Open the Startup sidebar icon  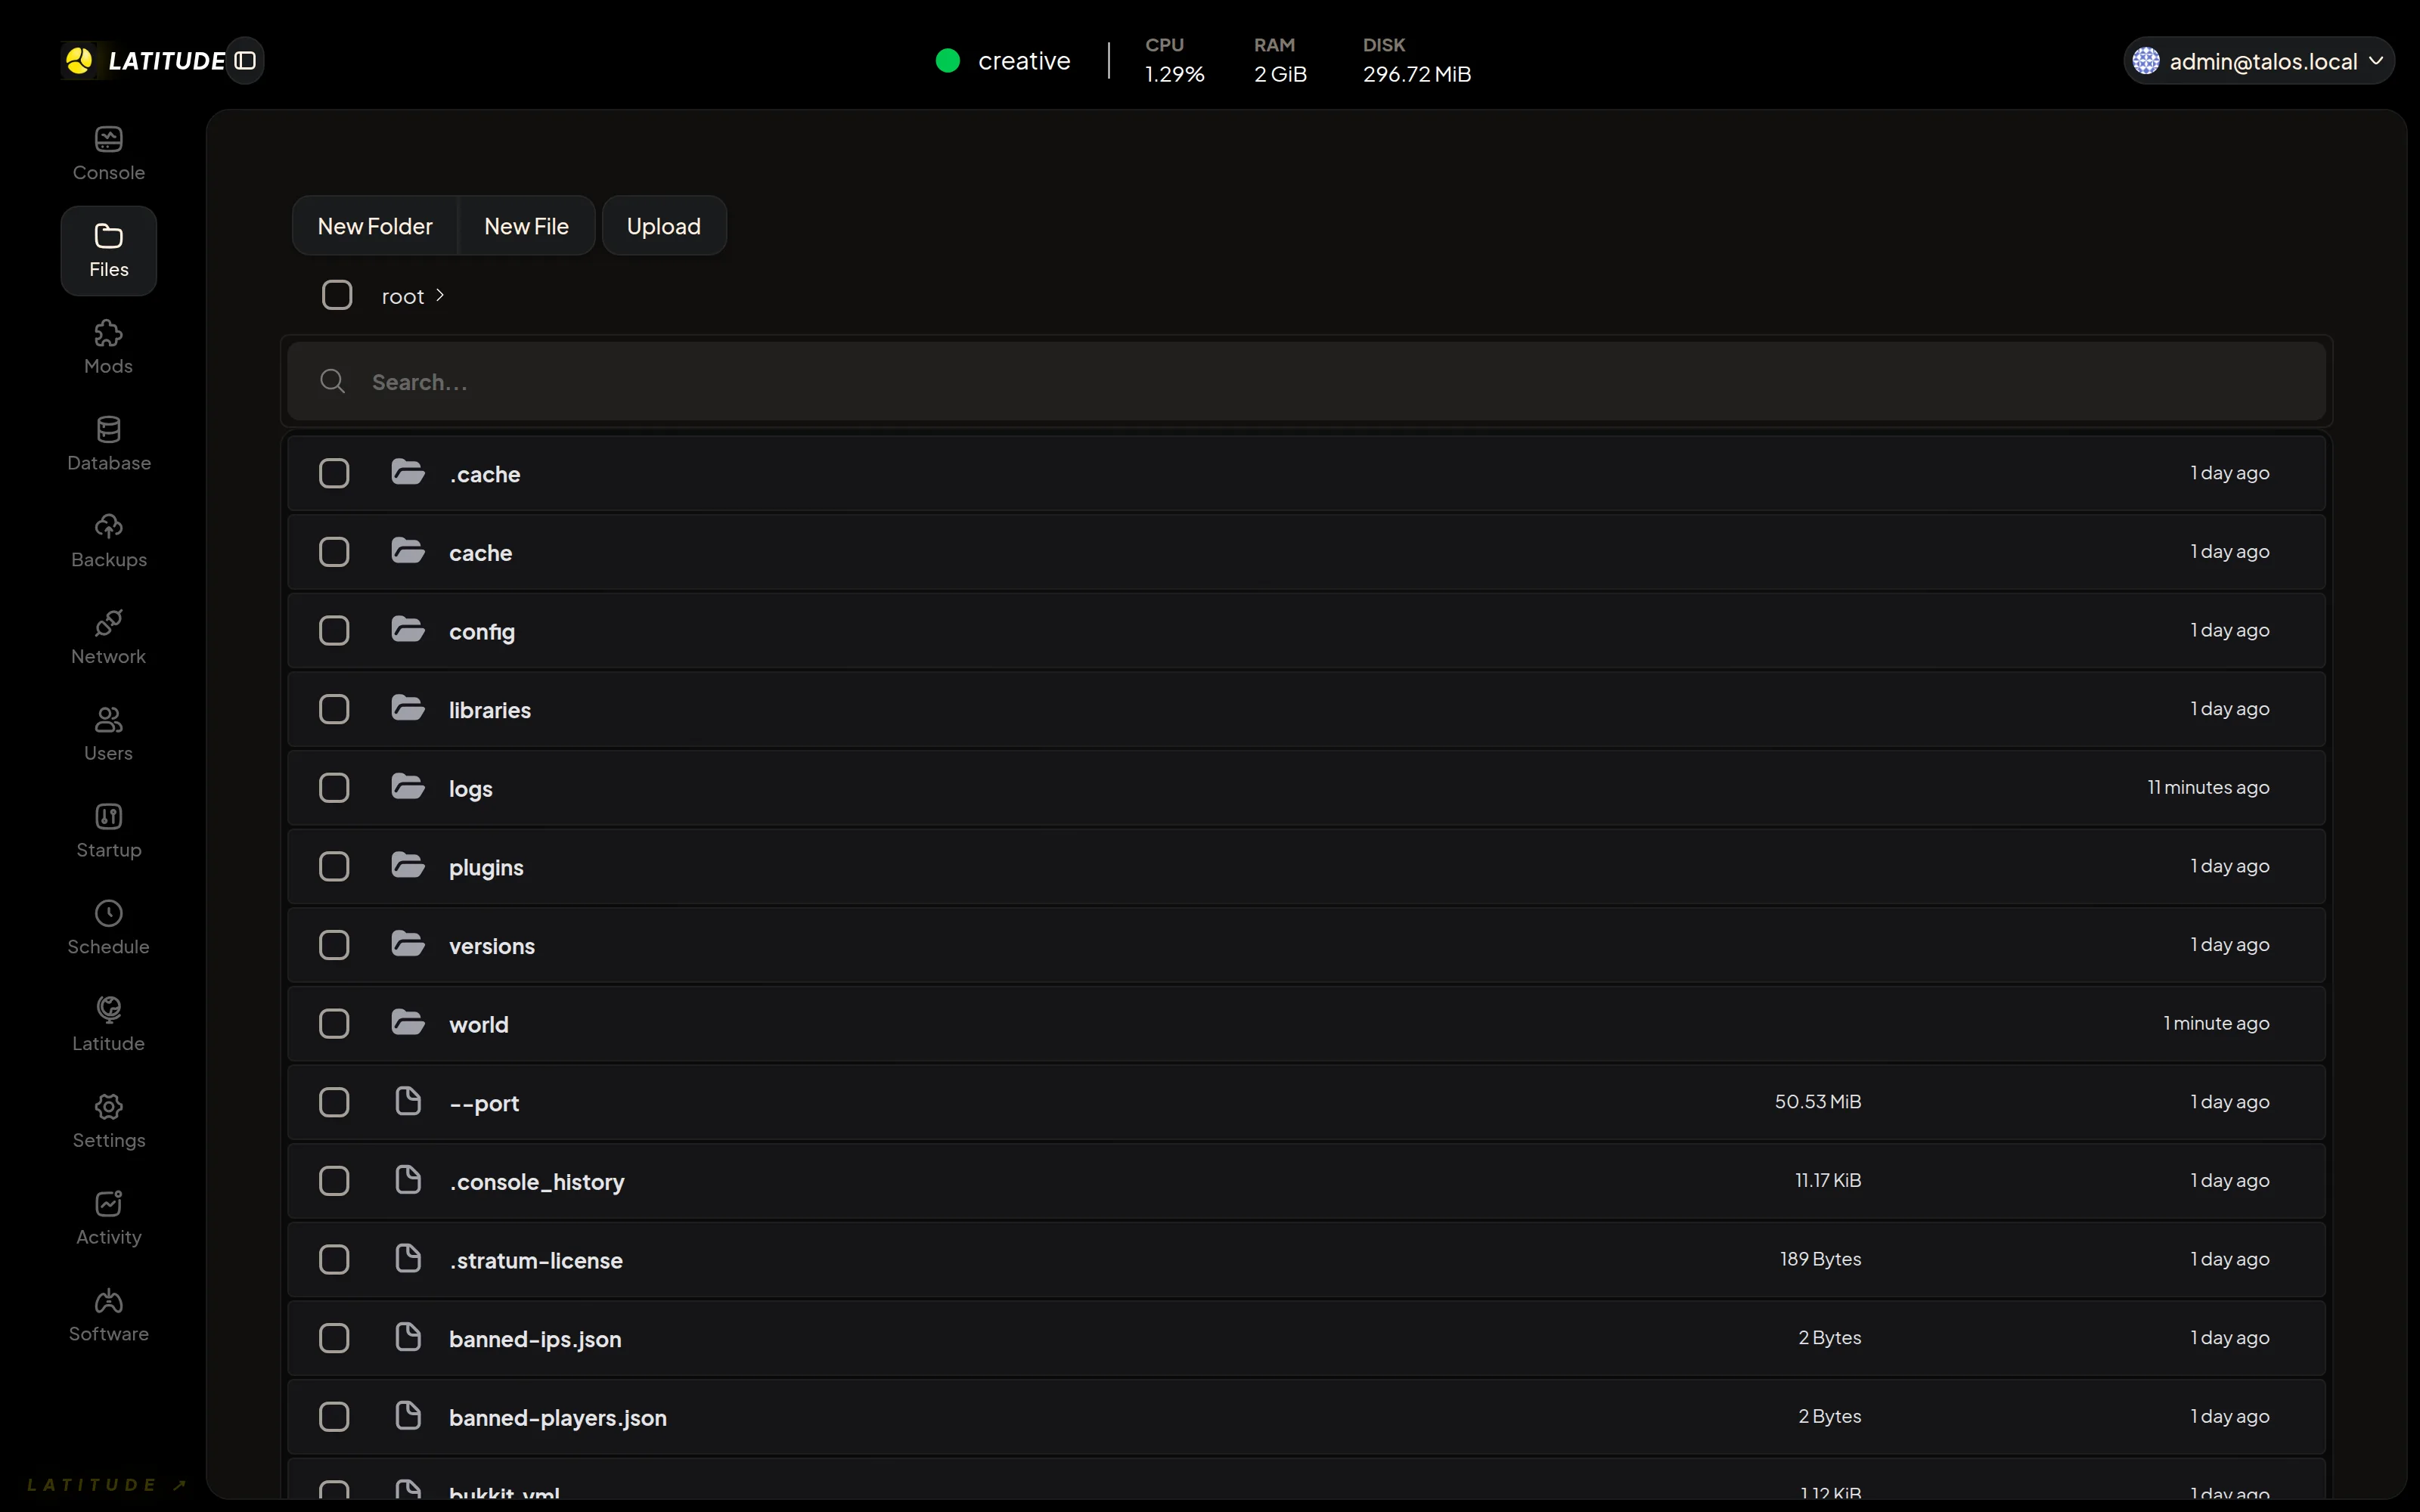(x=108, y=817)
